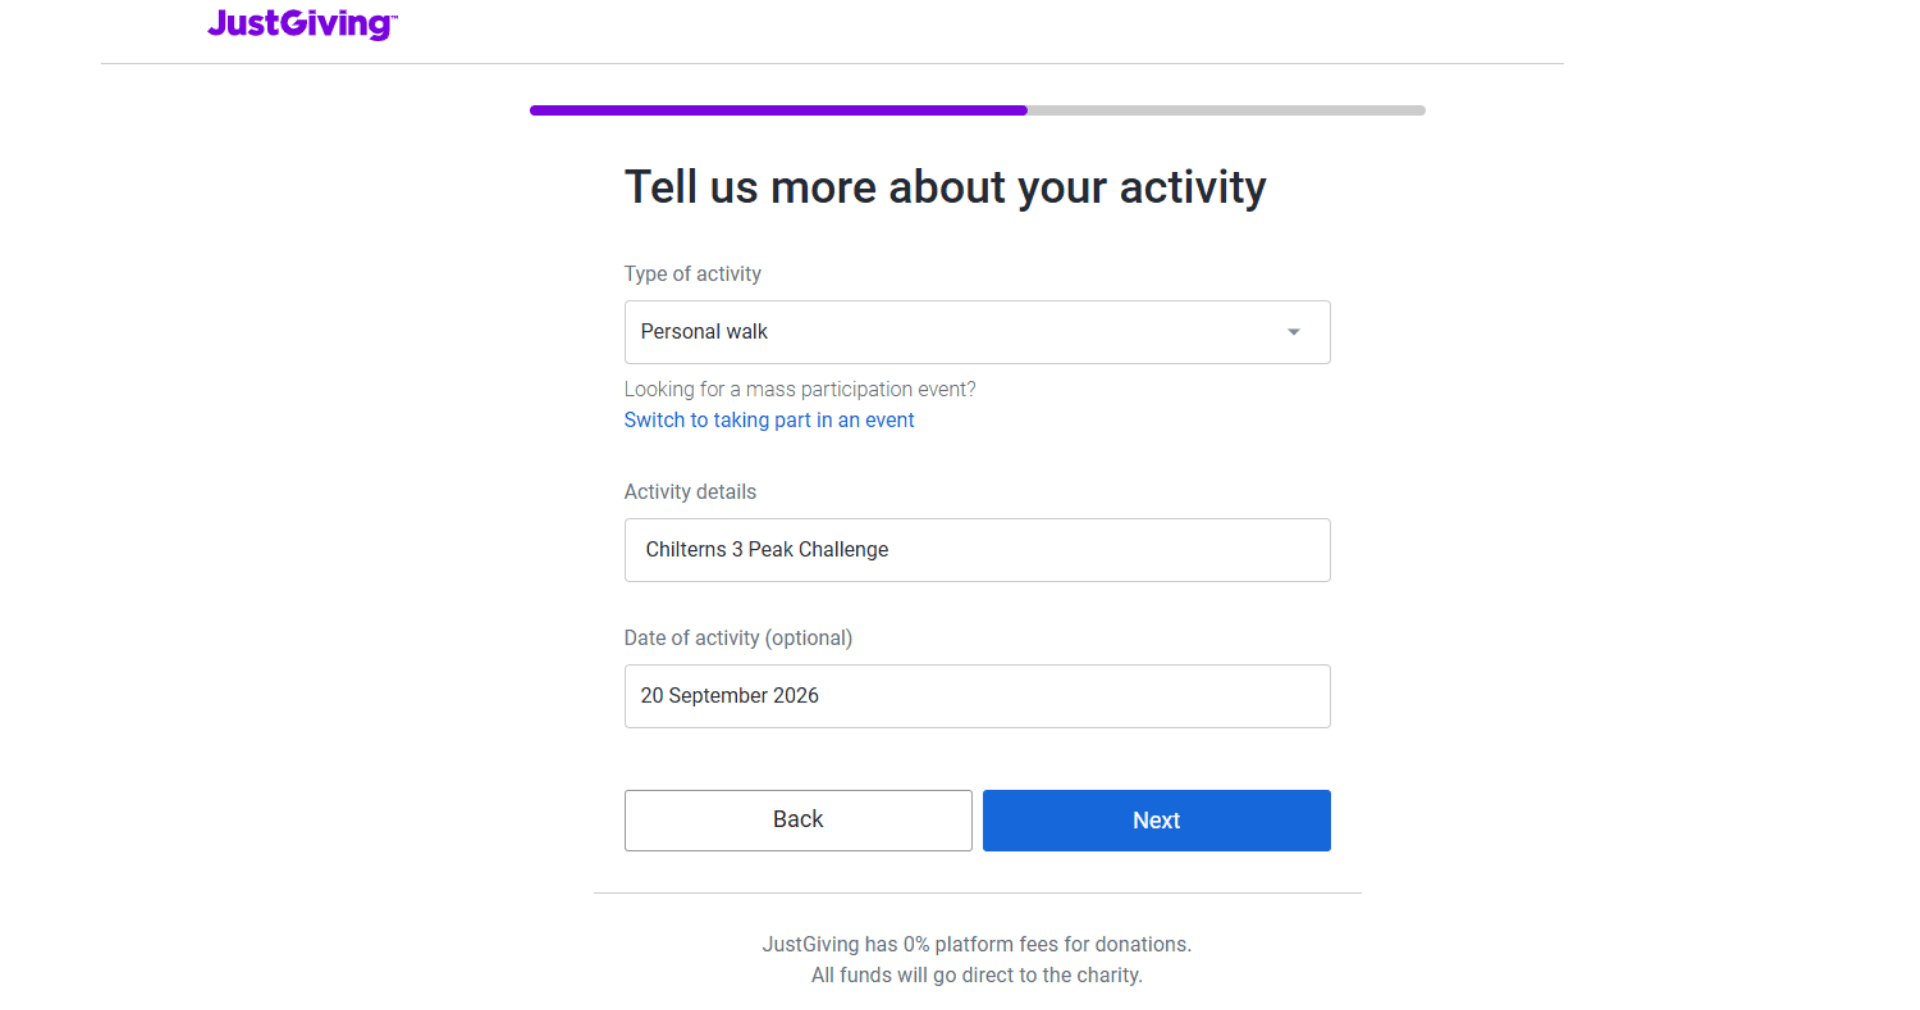
Task: Switch to taking part in an event
Action: pyautogui.click(x=768, y=420)
